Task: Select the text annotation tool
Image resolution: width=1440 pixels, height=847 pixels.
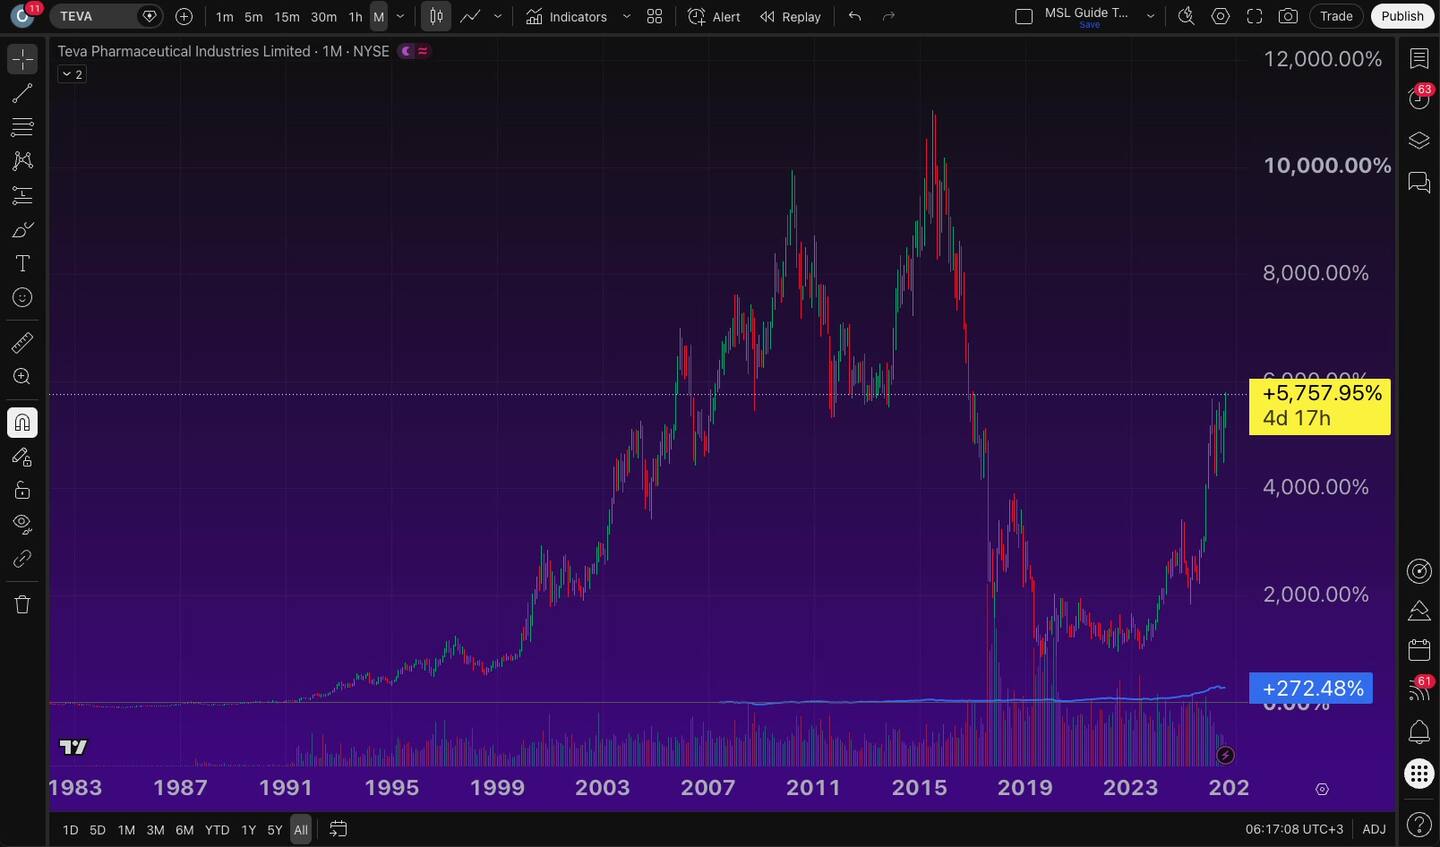Action: pos(22,263)
